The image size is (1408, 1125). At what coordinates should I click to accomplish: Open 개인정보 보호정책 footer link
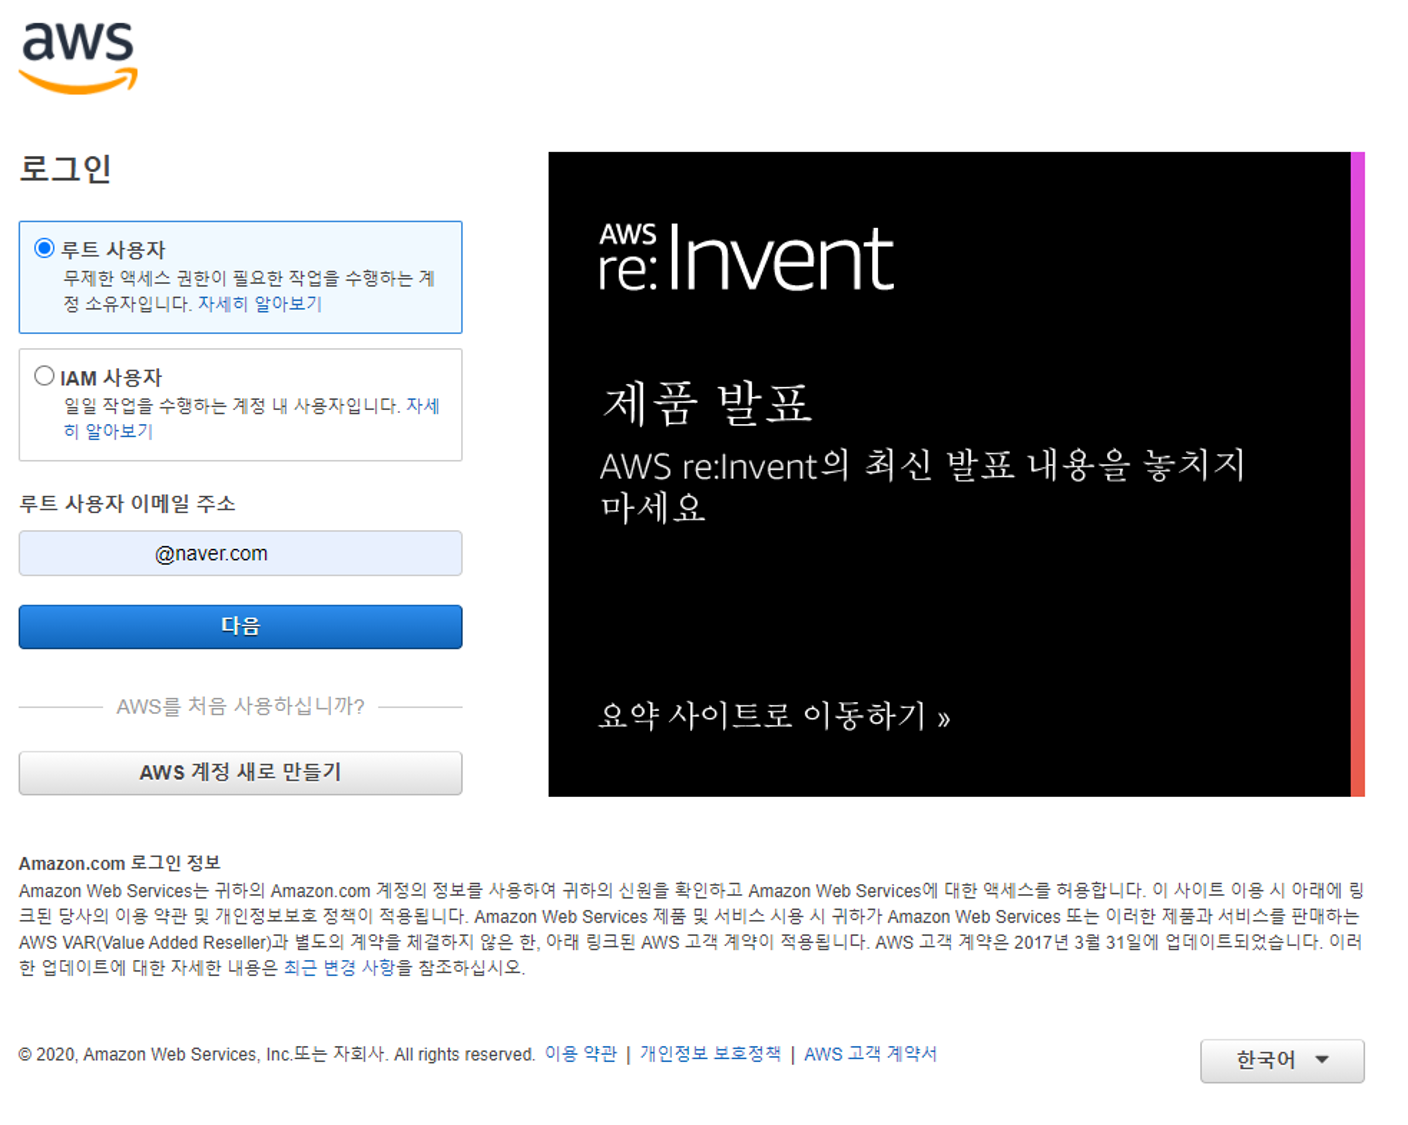pos(710,1054)
